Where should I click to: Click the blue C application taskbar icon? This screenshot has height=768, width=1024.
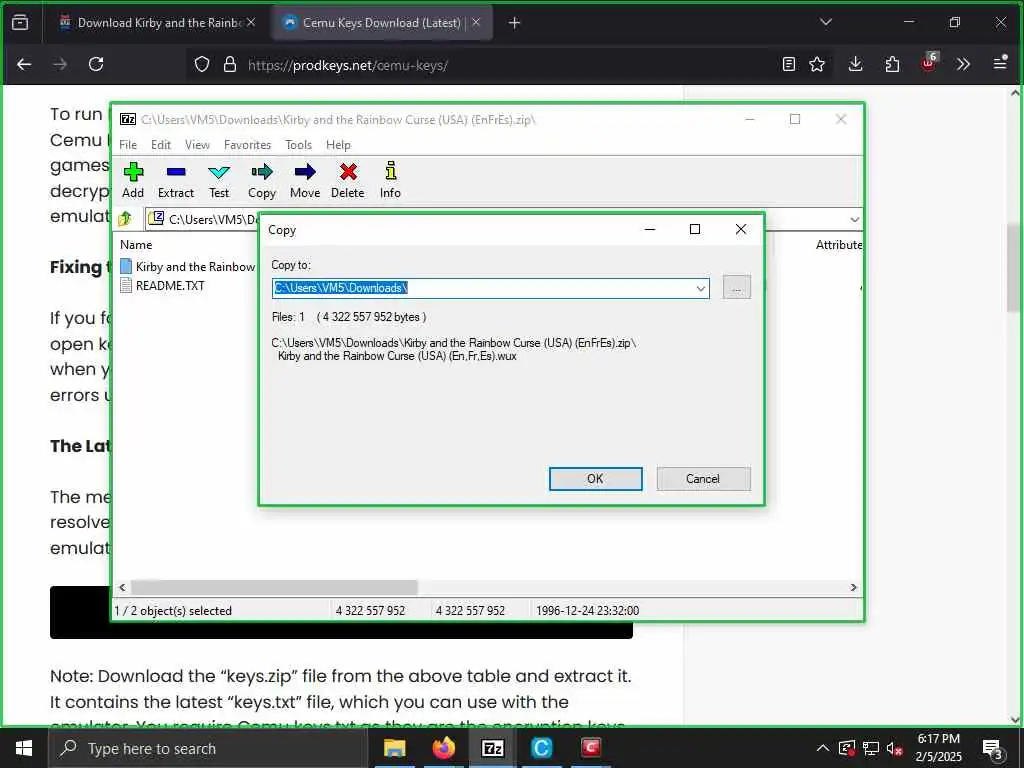click(x=542, y=748)
